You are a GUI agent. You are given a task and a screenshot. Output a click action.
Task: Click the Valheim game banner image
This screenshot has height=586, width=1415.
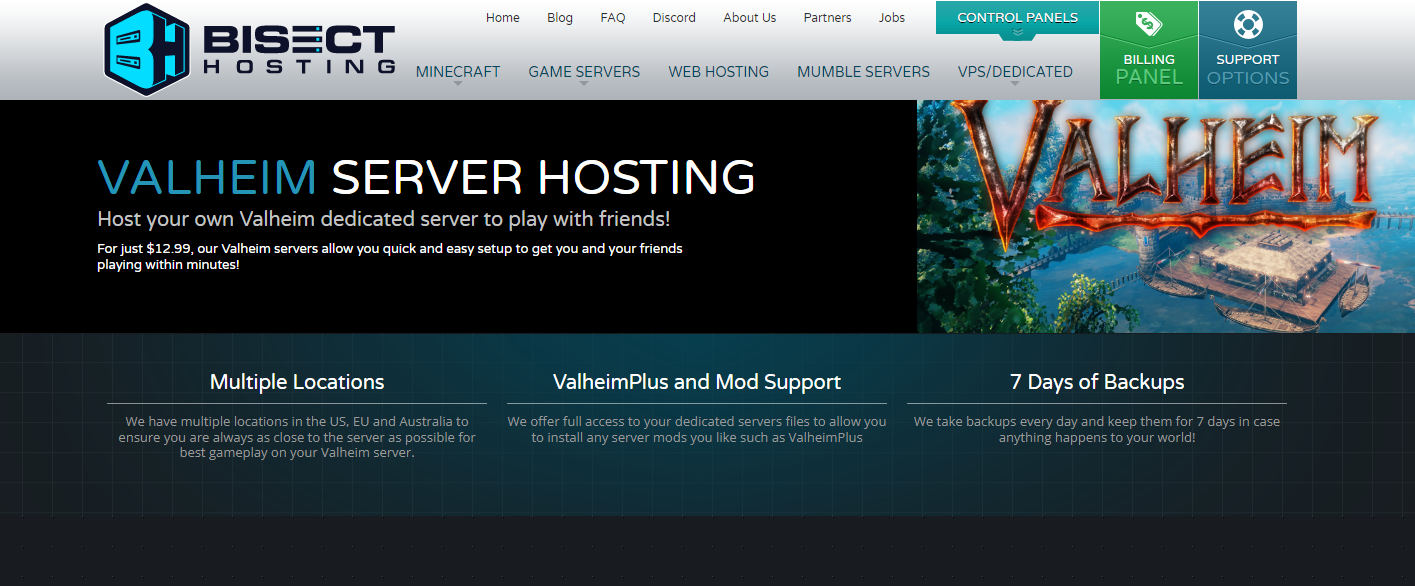[1166, 216]
